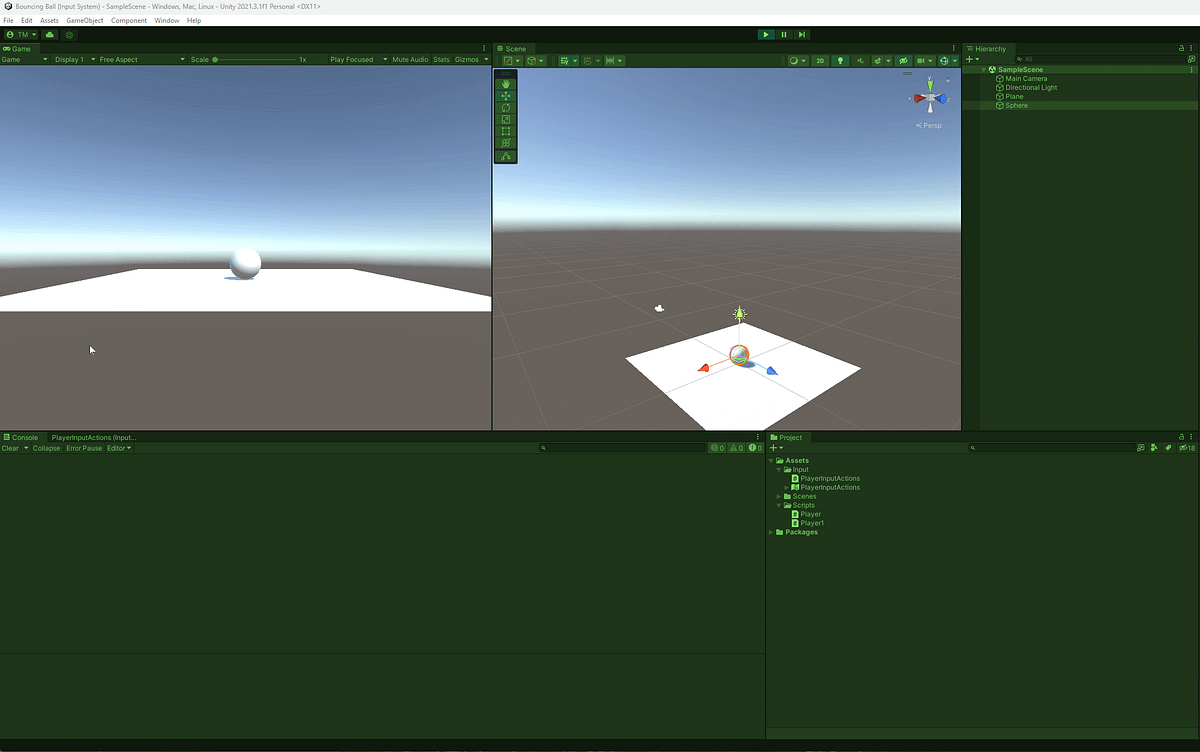Viewport: 1200px width, 752px height.
Task: Select the Hand tool in Scene toolbar
Action: coord(506,85)
